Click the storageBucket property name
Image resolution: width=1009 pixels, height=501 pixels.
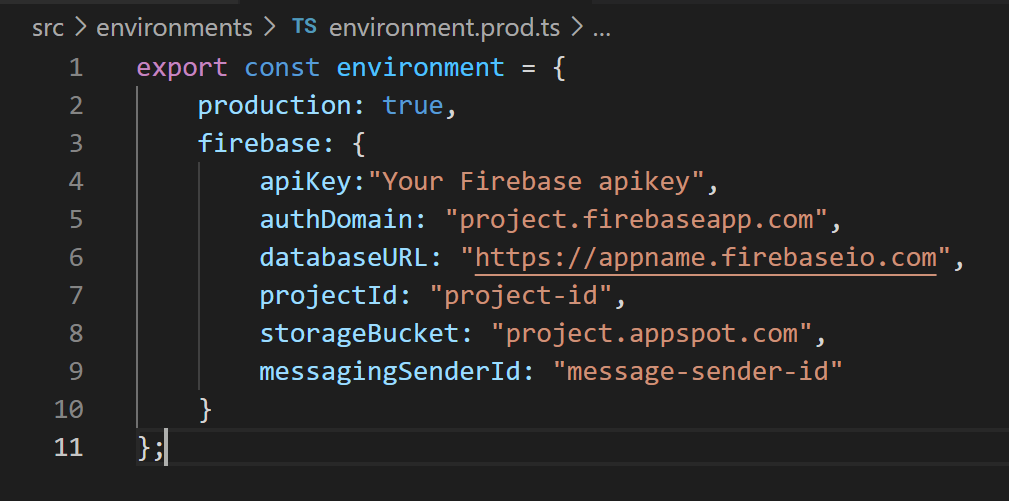point(358,334)
